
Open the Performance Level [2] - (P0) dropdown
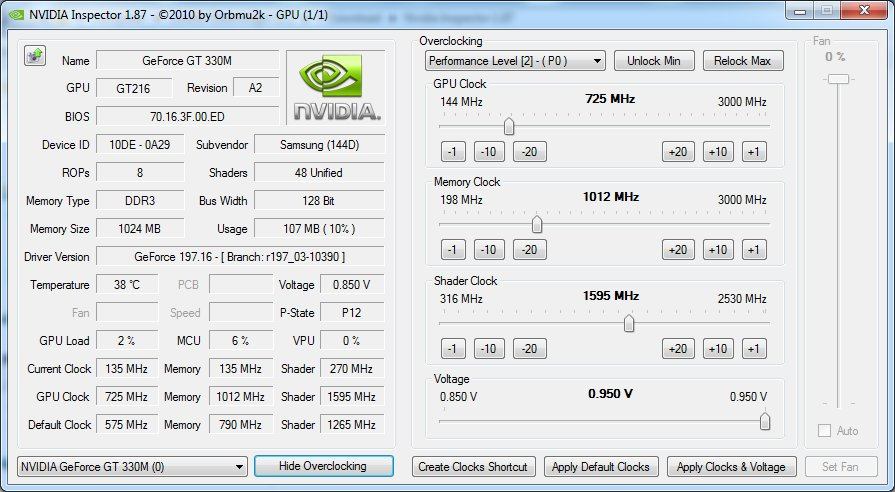point(515,61)
